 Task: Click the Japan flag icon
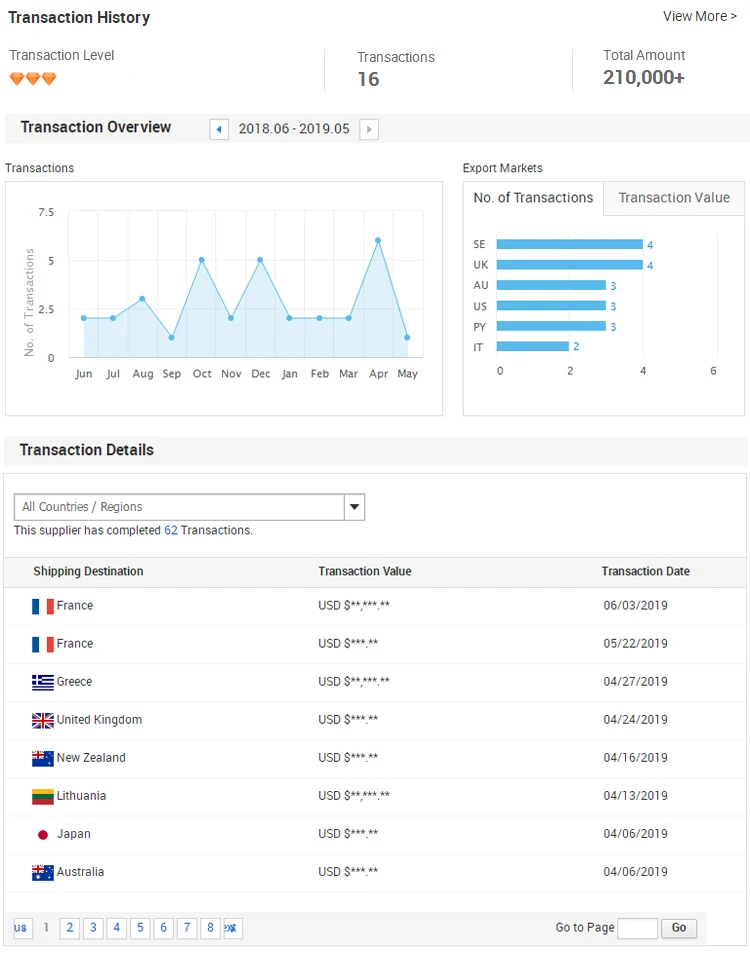[42, 834]
